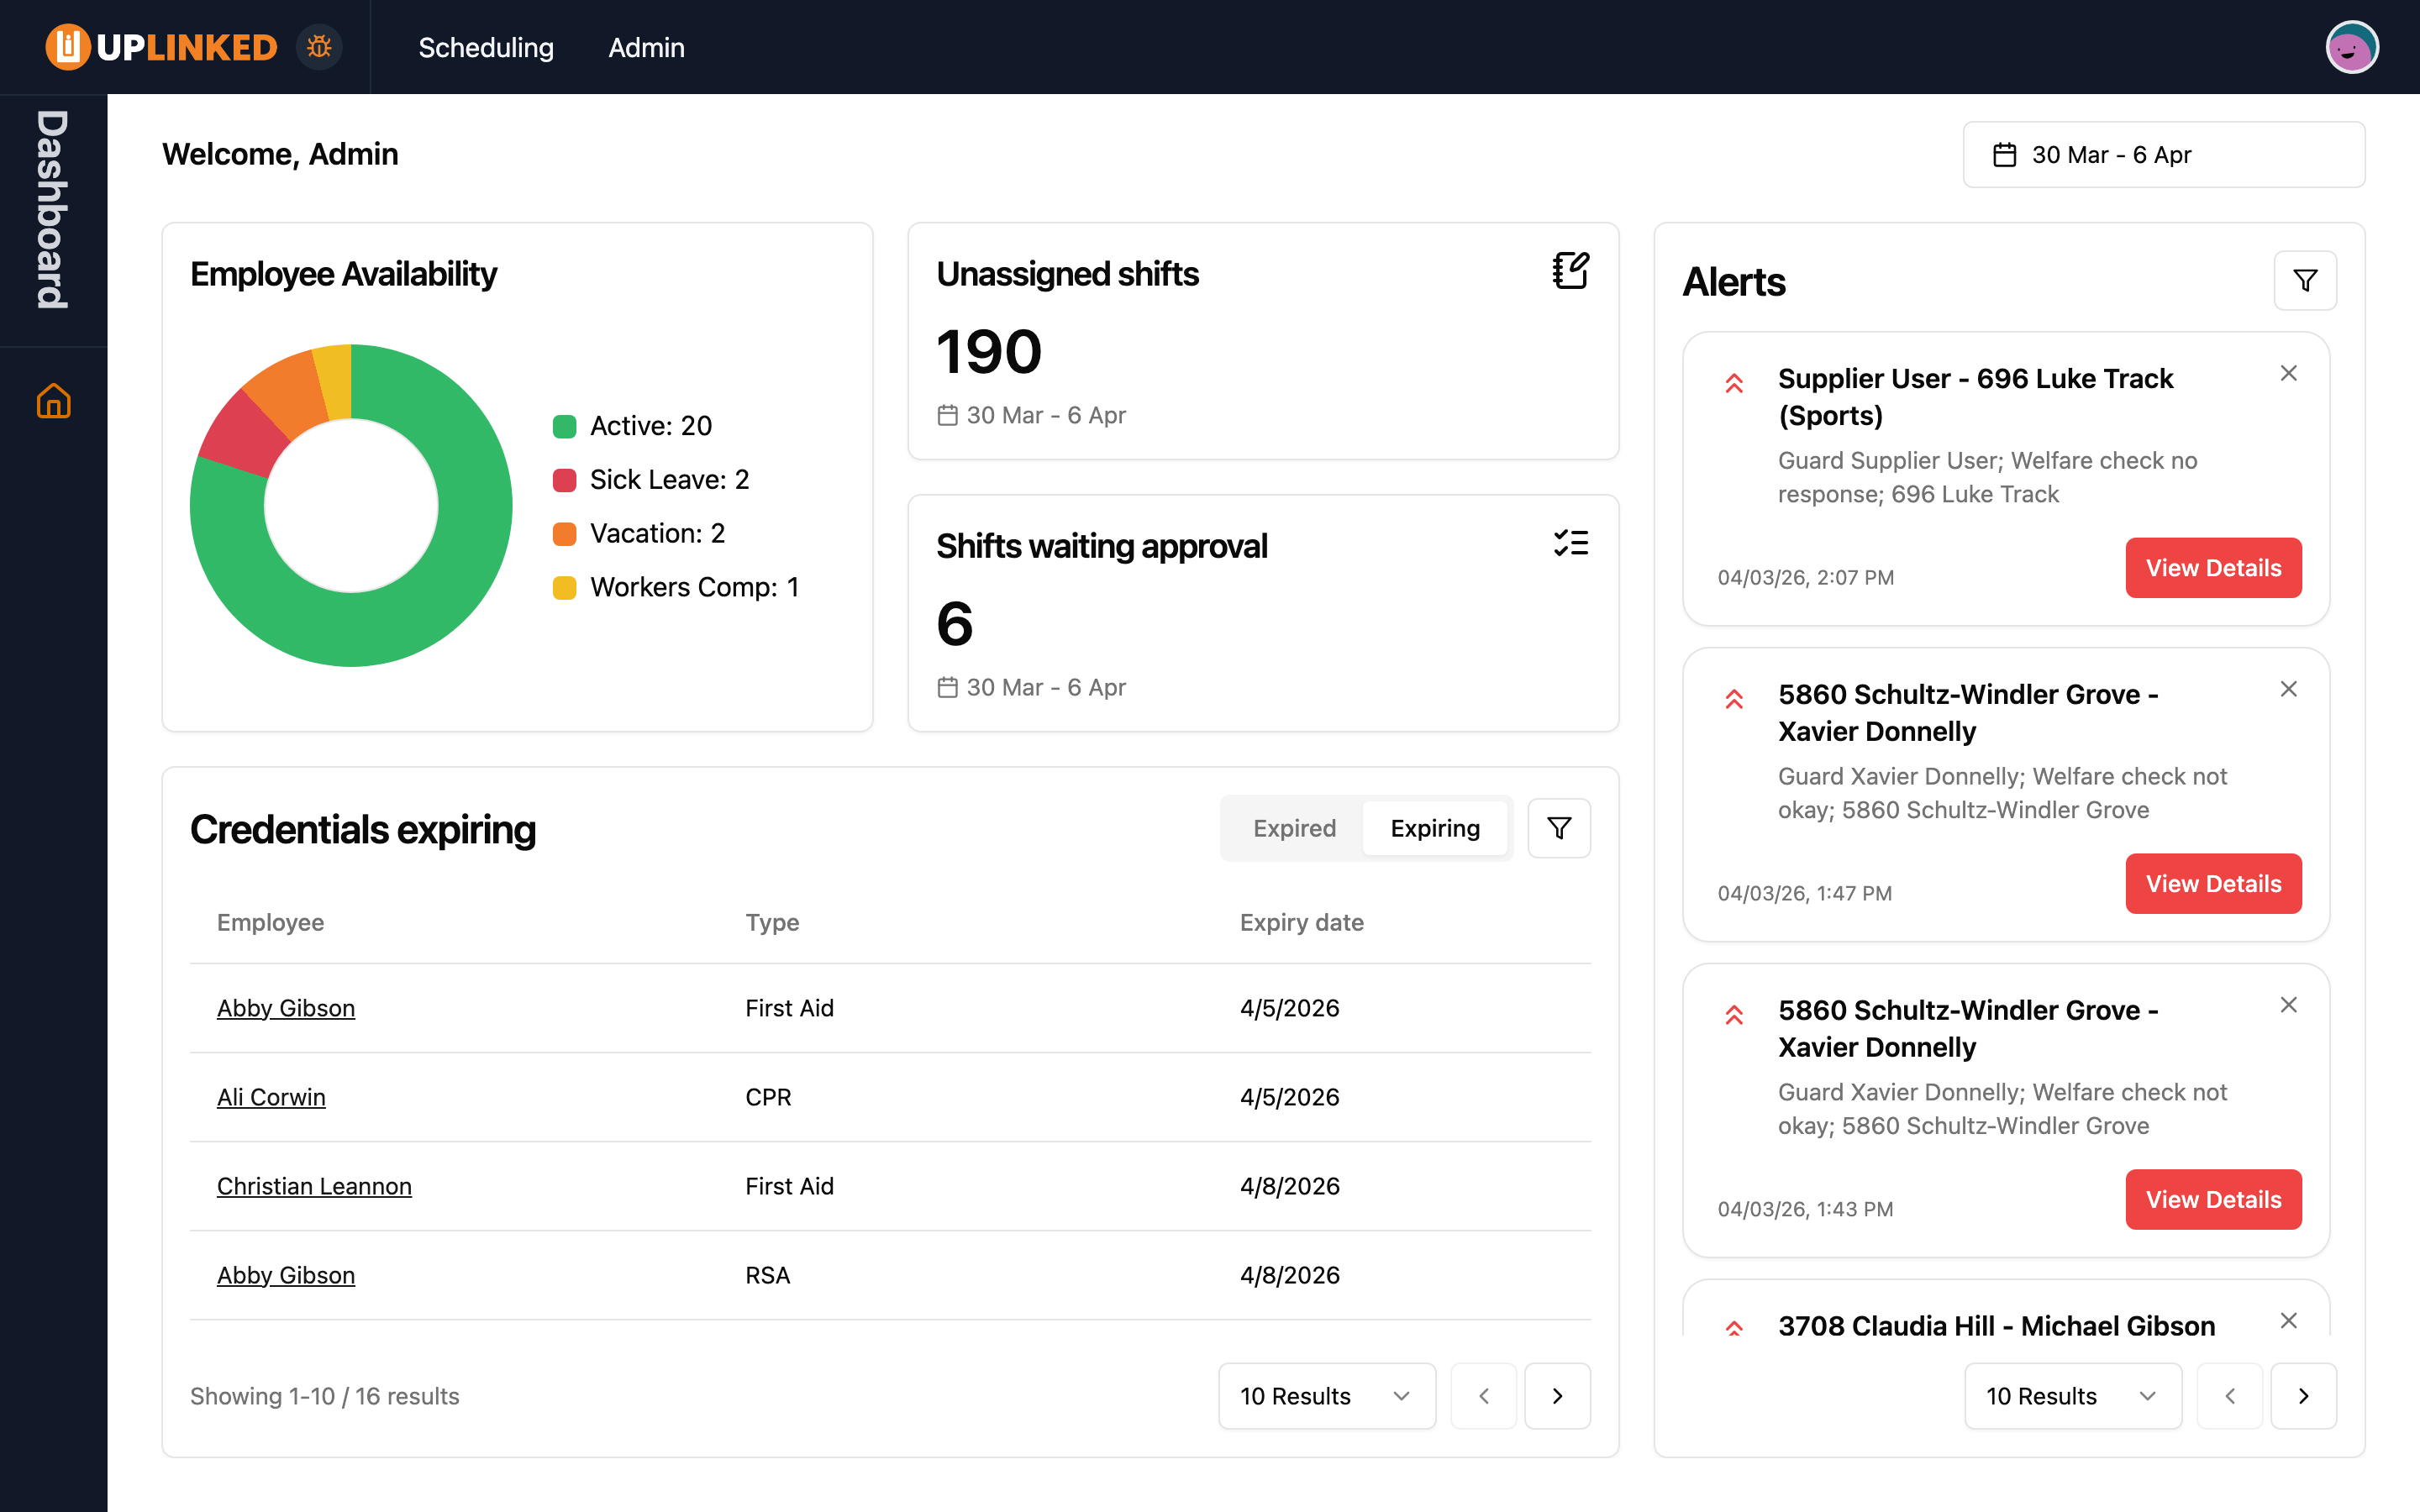The width and height of the screenshot is (2420, 1512).
Task: Open the Shifts waiting approval checklist icon
Action: click(x=1570, y=543)
